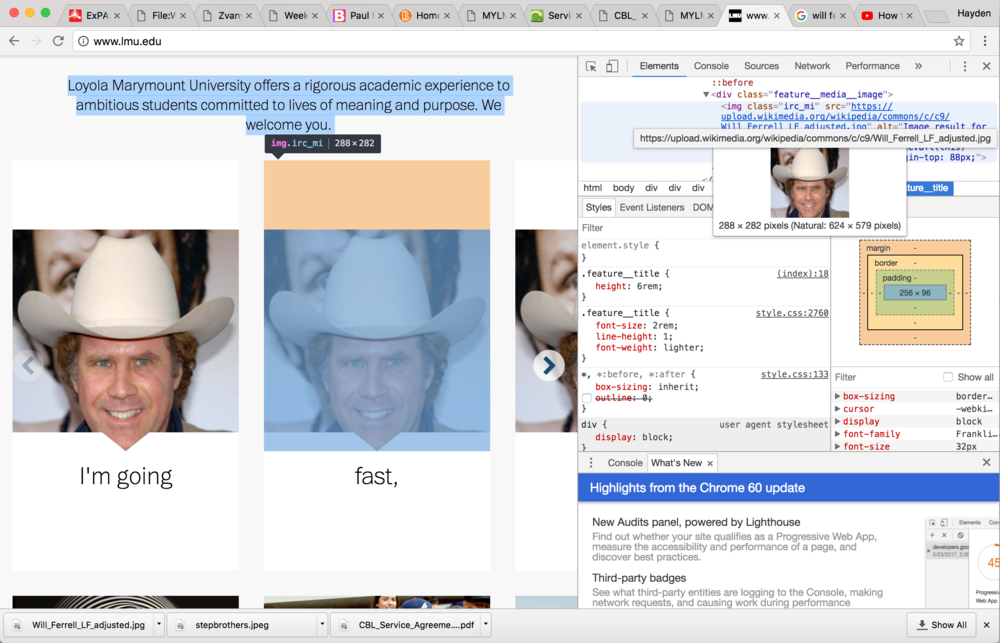Open the style.css:133 source link
This screenshot has height=643, width=1000.
(795, 374)
